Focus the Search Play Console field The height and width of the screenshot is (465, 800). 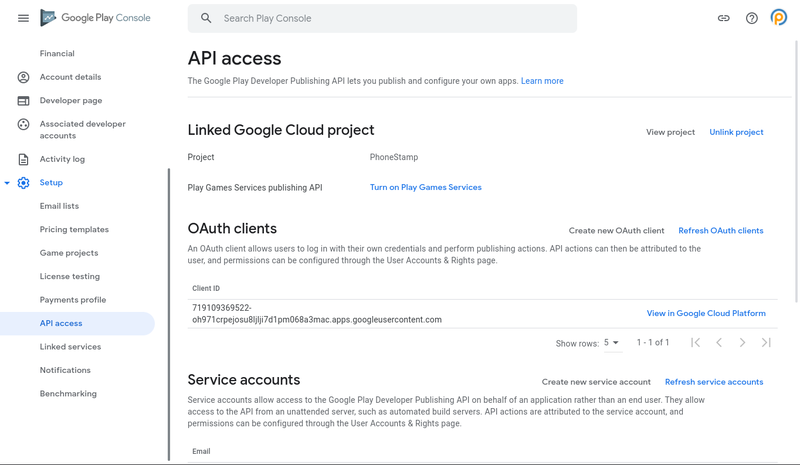pyautogui.click(x=382, y=18)
